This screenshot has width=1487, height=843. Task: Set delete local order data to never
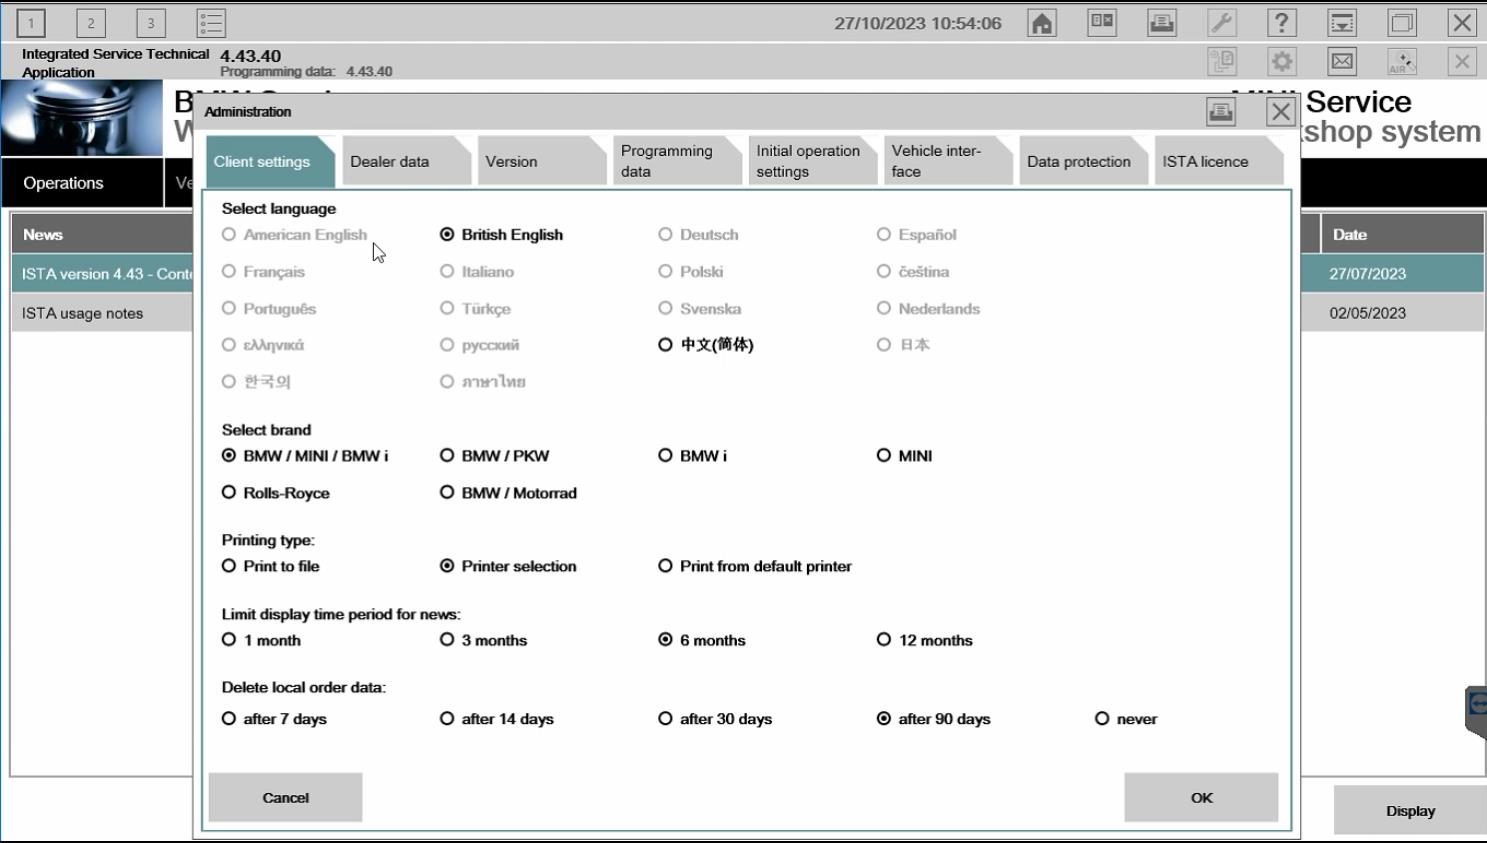pyautogui.click(x=1125, y=718)
